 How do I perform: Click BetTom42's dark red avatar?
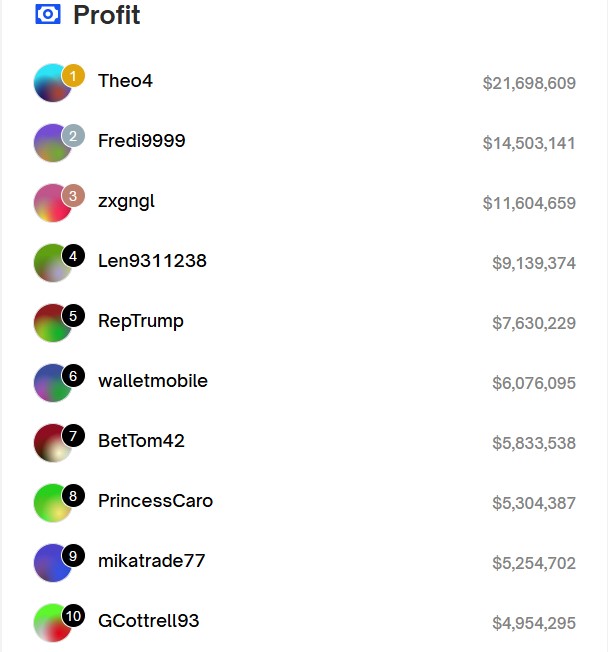tap(52, 443)
